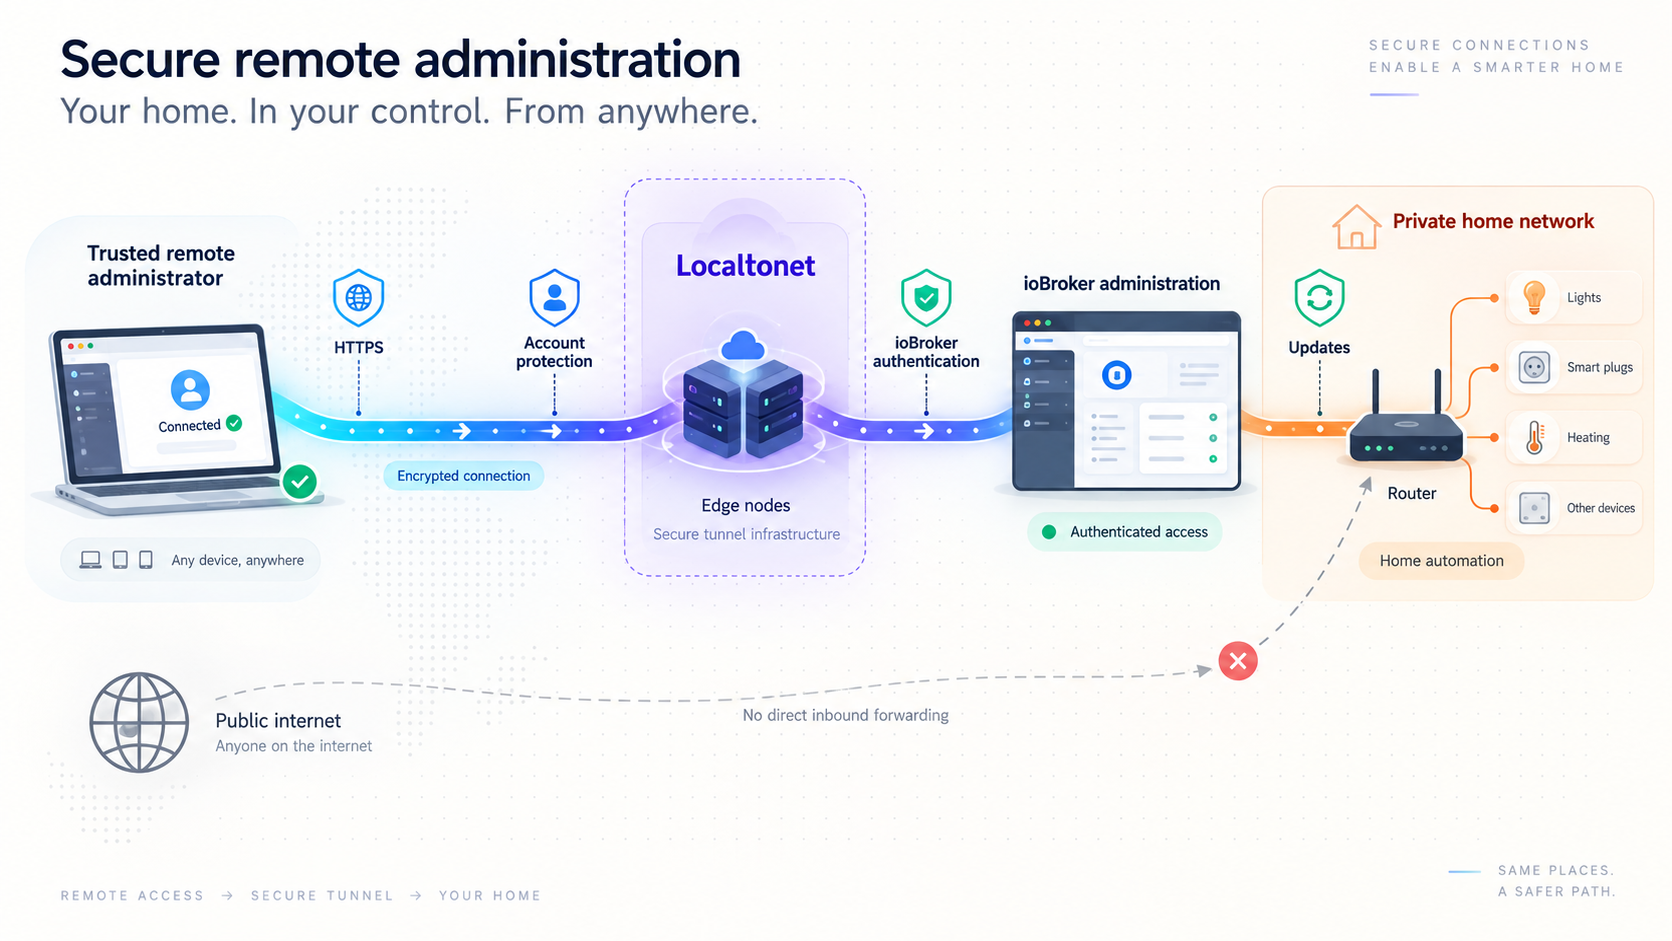This screenshot has width=1672, height=941.
Task: Click the Trusted remote administrator heading
Action: [x=160, y=266]
